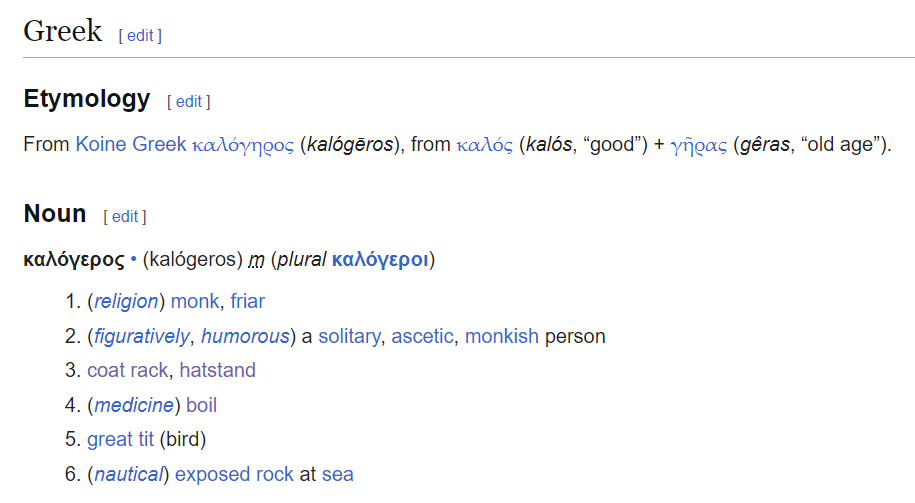Click the edit link next to Noun
The width and height of the screenshot is (915, 503).
[x=125, y=216]
